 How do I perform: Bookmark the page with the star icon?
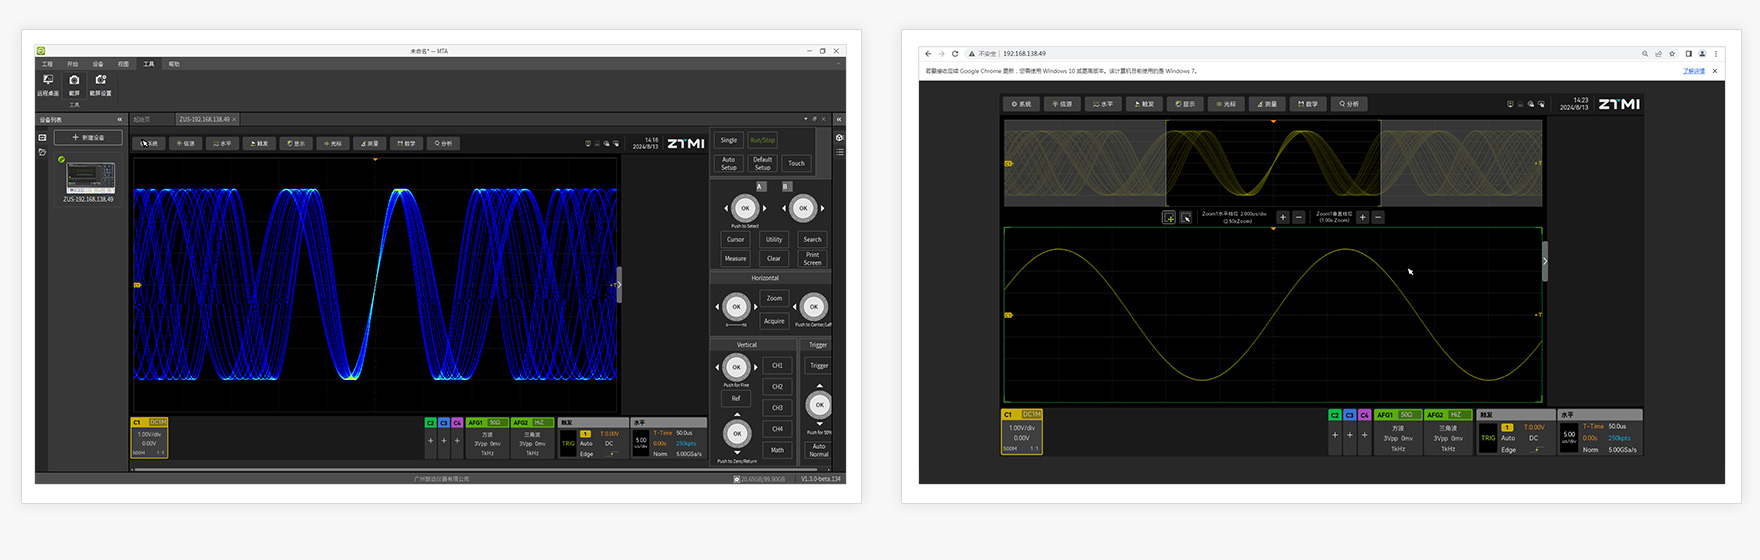pyautogui.click(x=1672, y=54)
